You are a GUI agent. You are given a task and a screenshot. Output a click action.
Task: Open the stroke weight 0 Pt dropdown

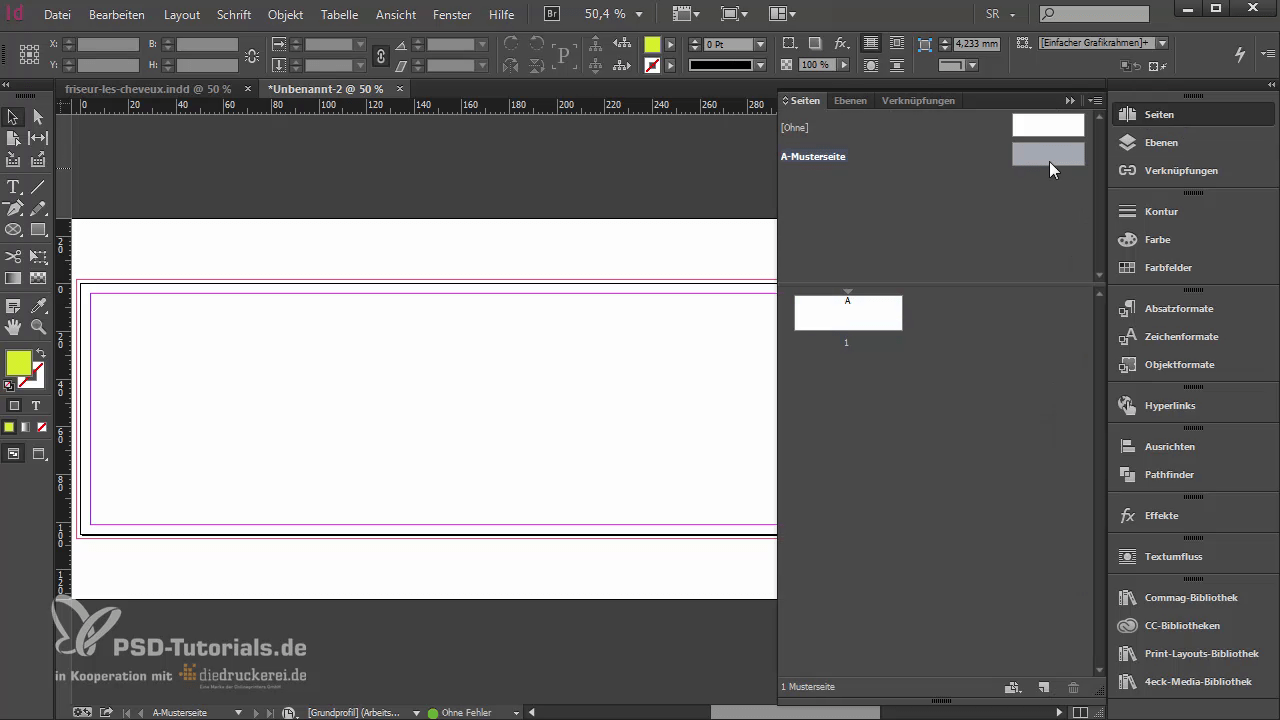(760, 45)
